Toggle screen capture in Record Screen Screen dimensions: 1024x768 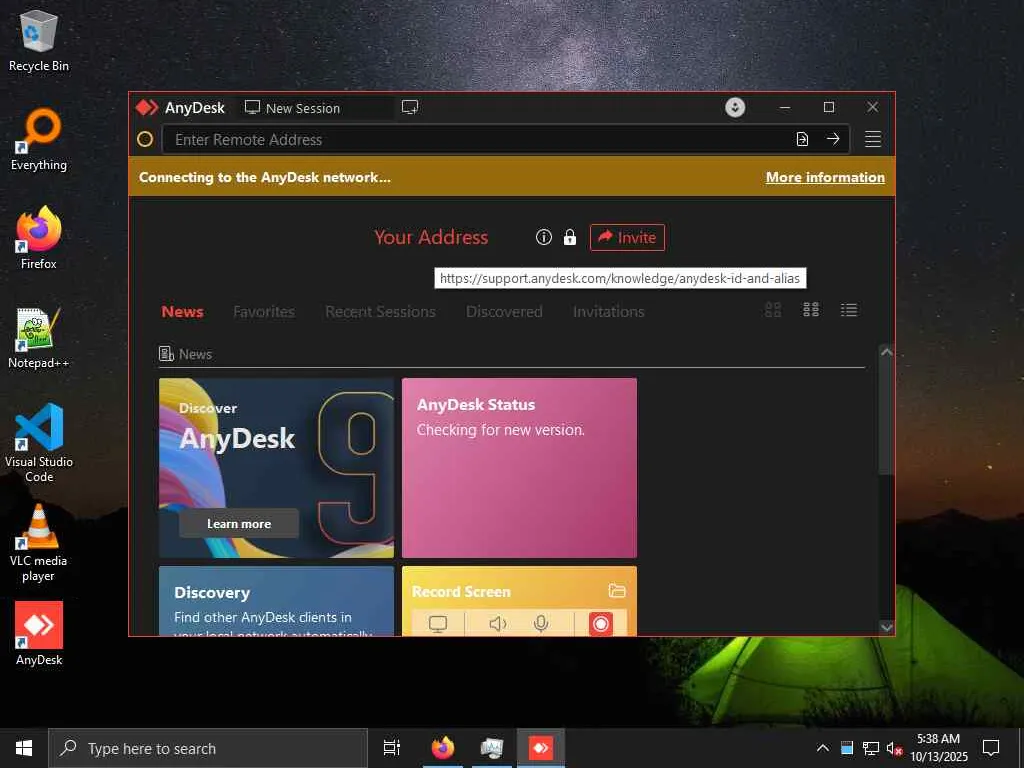pos(438,624)
